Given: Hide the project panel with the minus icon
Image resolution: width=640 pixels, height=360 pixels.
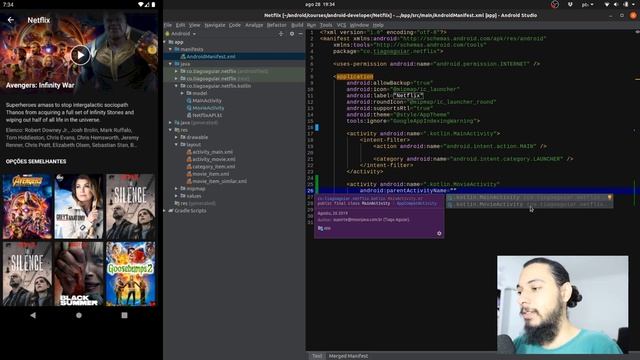Looking at the screenshot, I should pos(300,34).
